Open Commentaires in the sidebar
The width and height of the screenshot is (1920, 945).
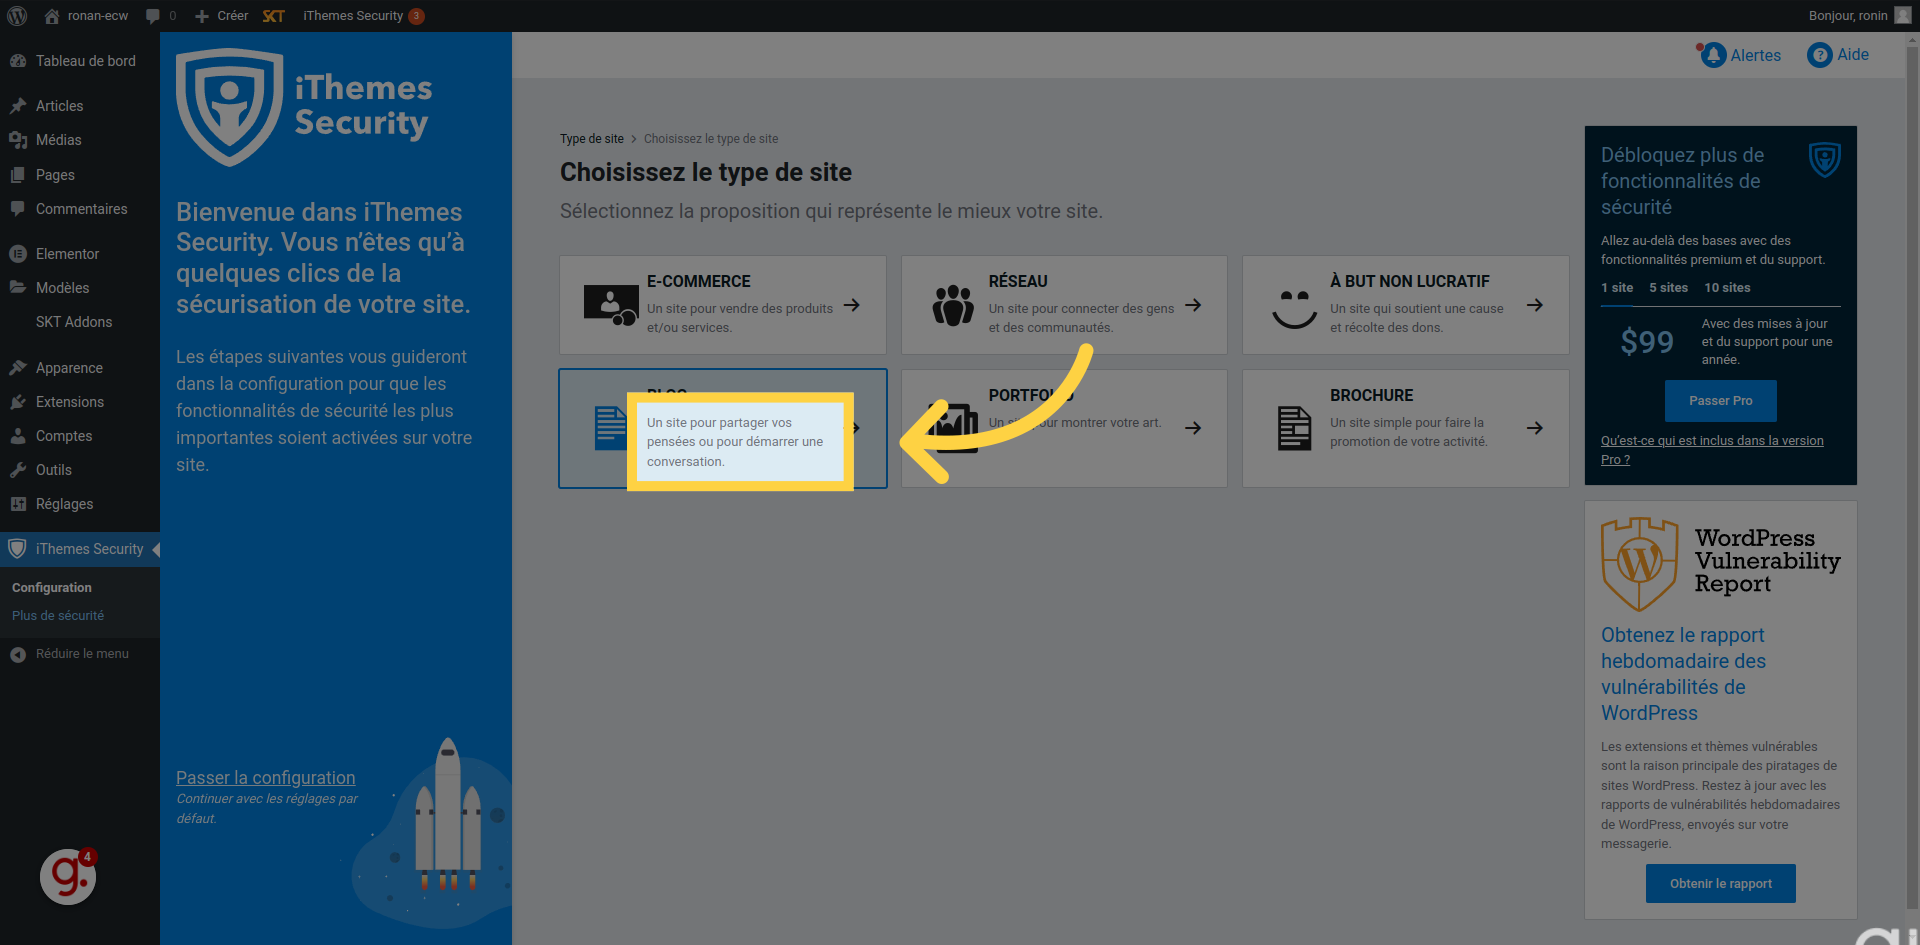coord(80,209)
